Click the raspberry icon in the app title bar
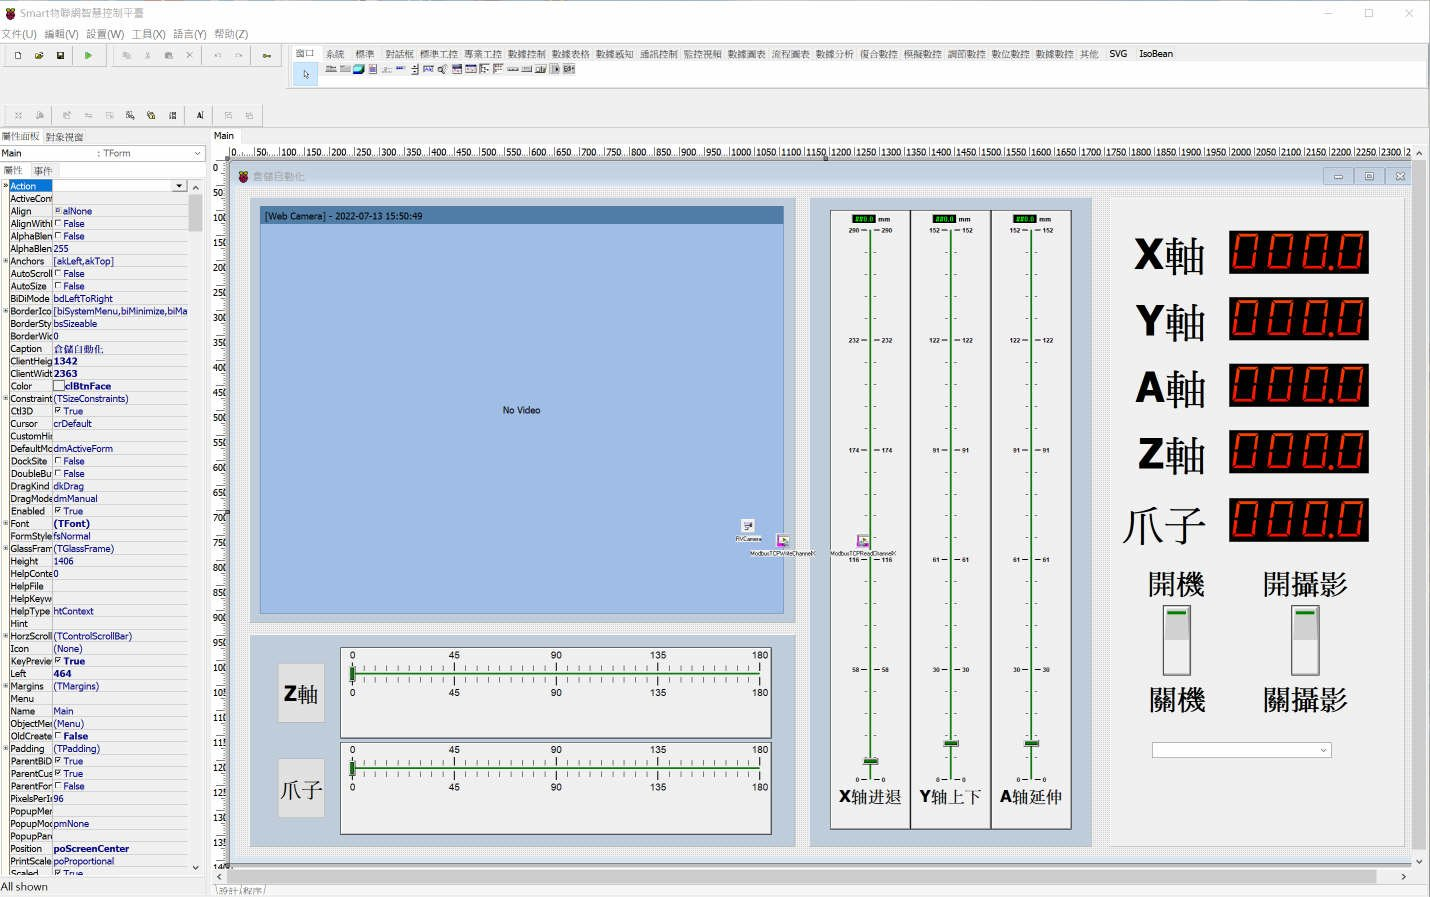The image size is (1430, 897). [x=11, y=13]
